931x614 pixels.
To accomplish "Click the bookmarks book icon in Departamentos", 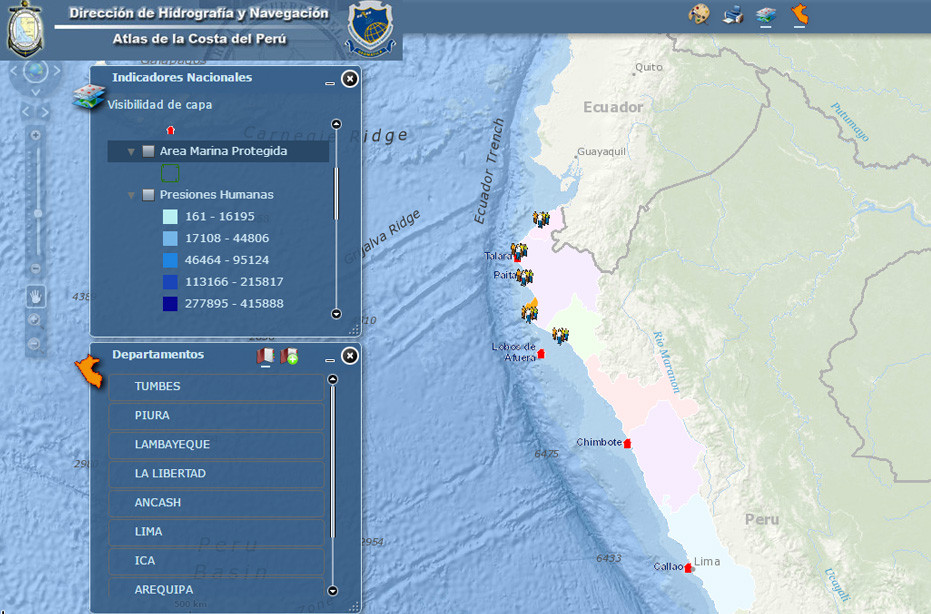I will 265,356.
